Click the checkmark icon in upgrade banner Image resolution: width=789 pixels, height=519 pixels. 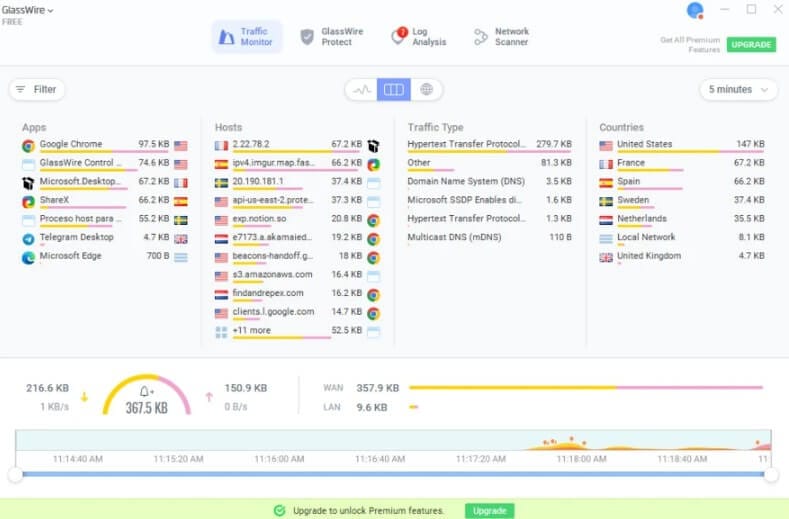point(279,510)
